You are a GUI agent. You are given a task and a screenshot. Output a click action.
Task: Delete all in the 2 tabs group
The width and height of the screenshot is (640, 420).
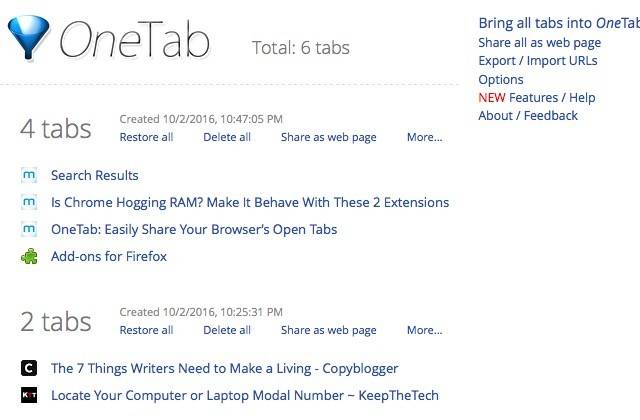pyautogui.click(x=227, y=330)
